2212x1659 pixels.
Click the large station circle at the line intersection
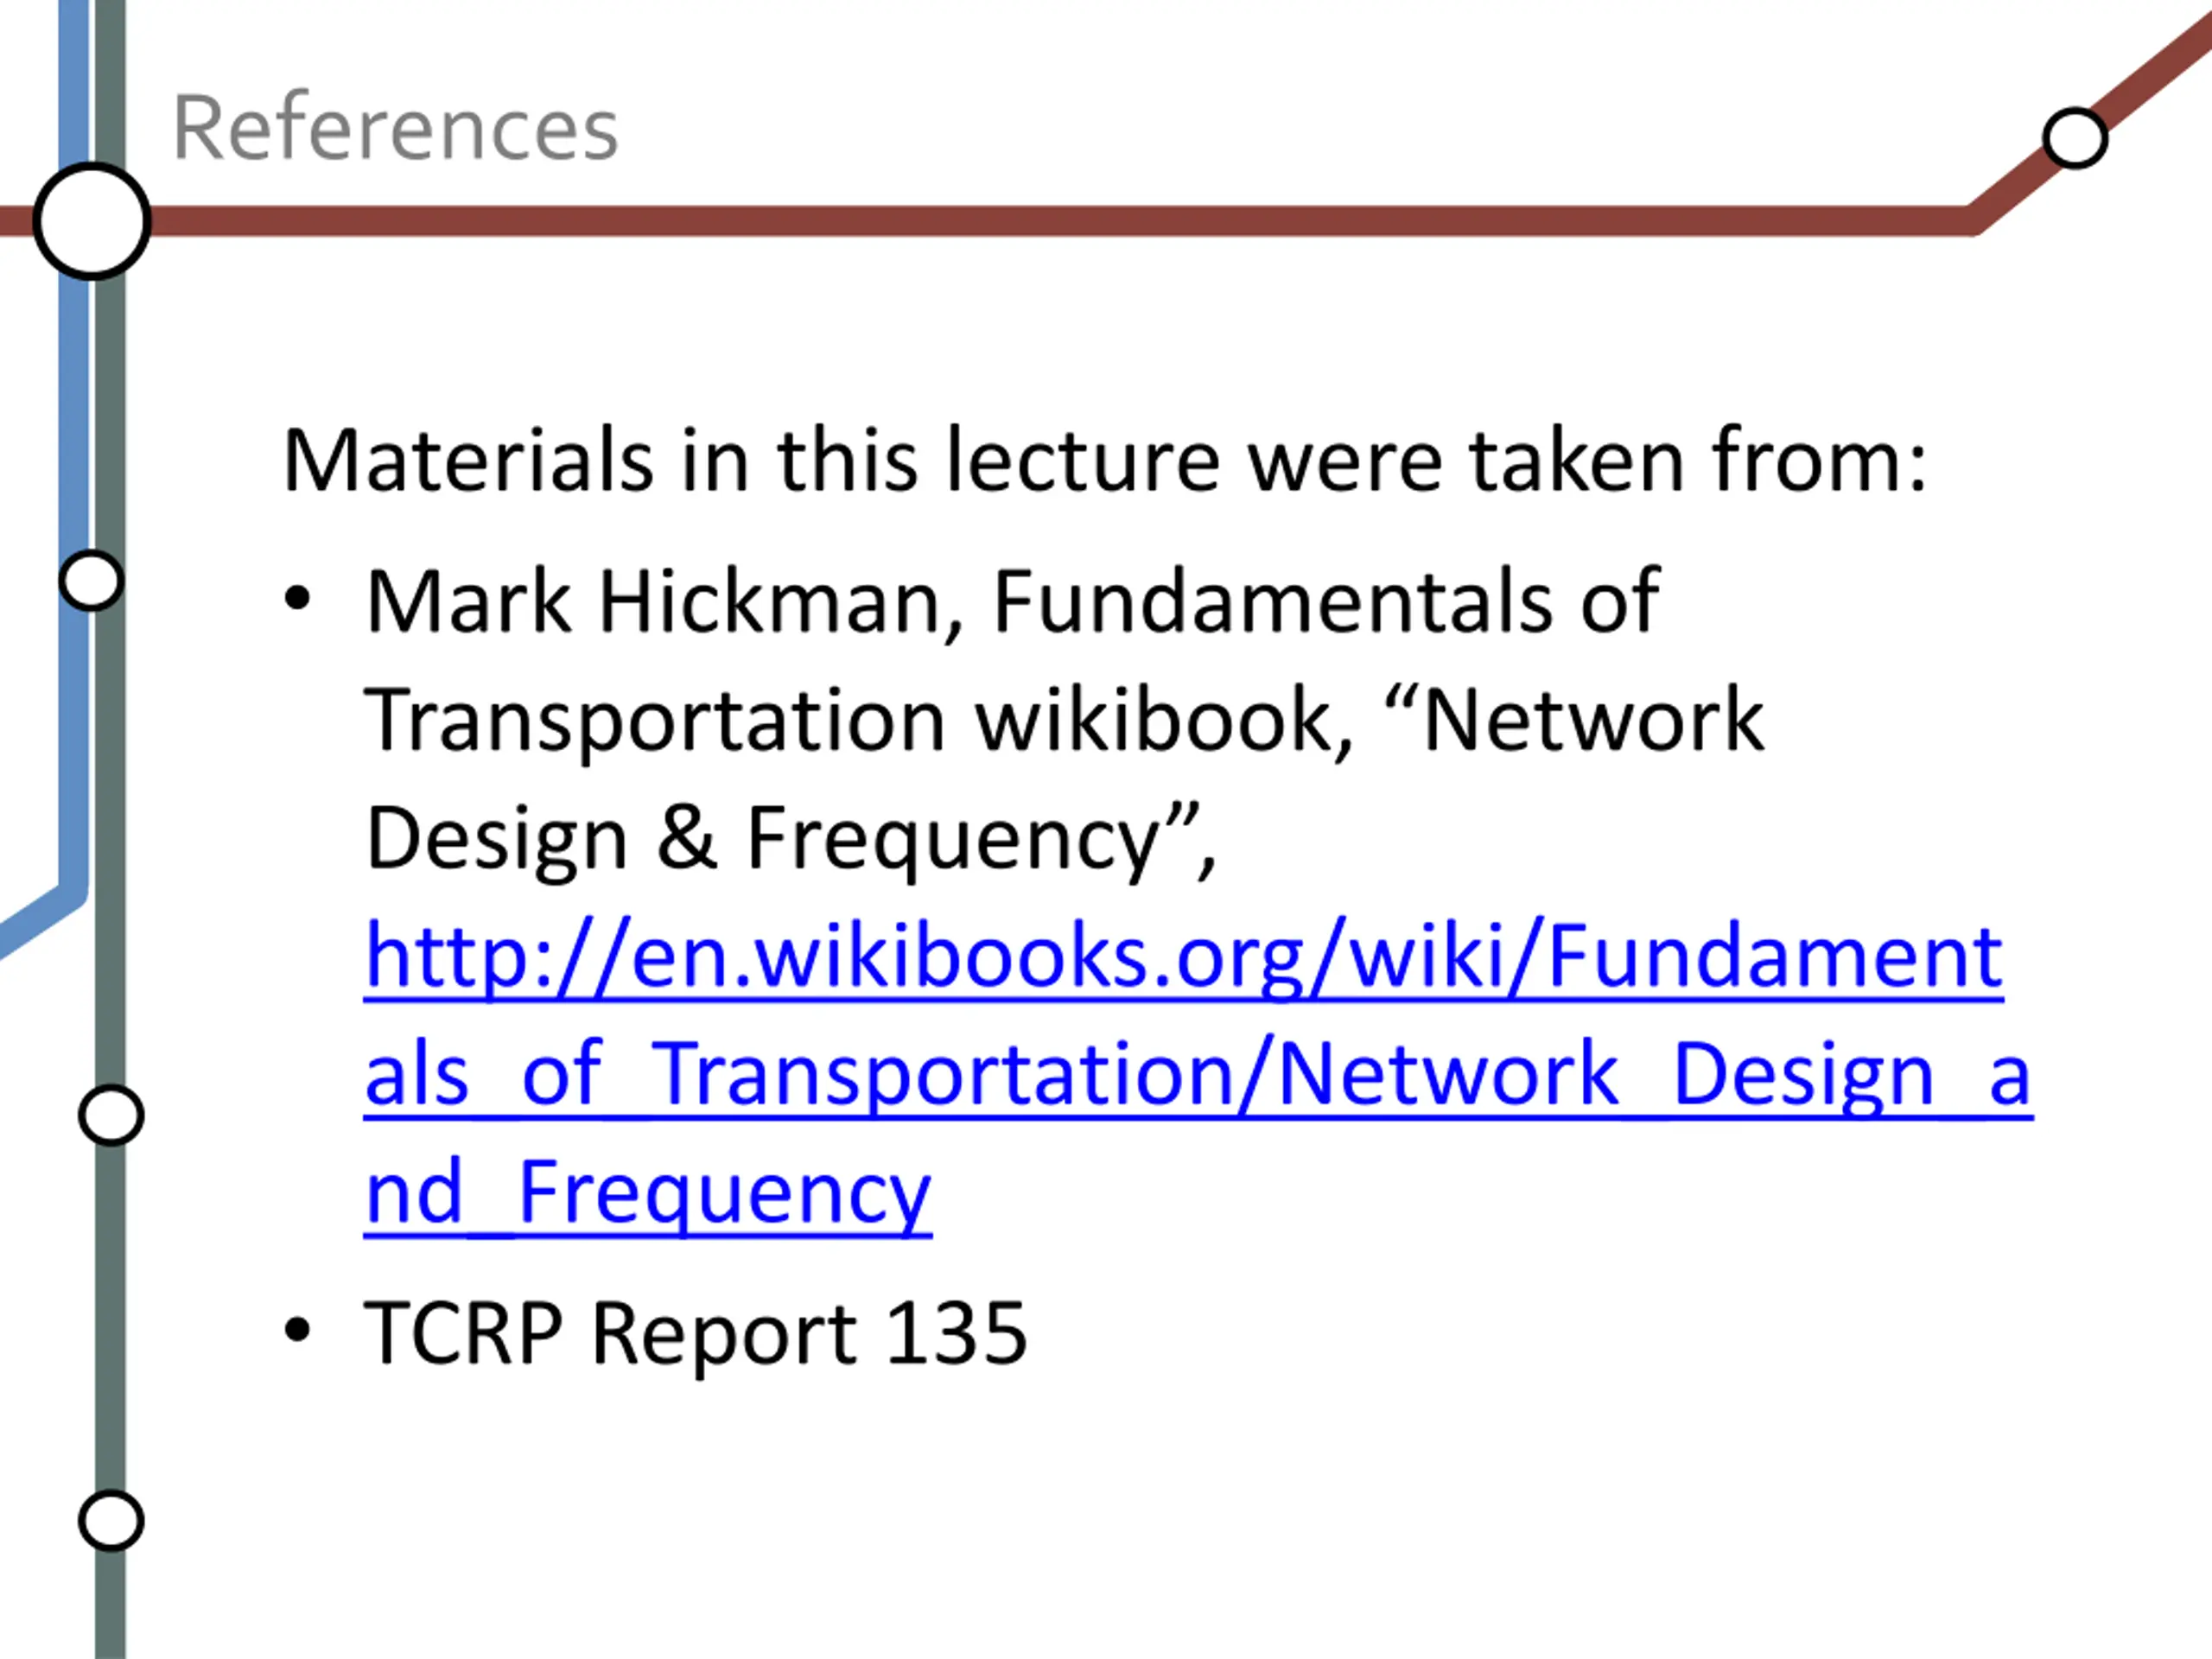[92, 221]
